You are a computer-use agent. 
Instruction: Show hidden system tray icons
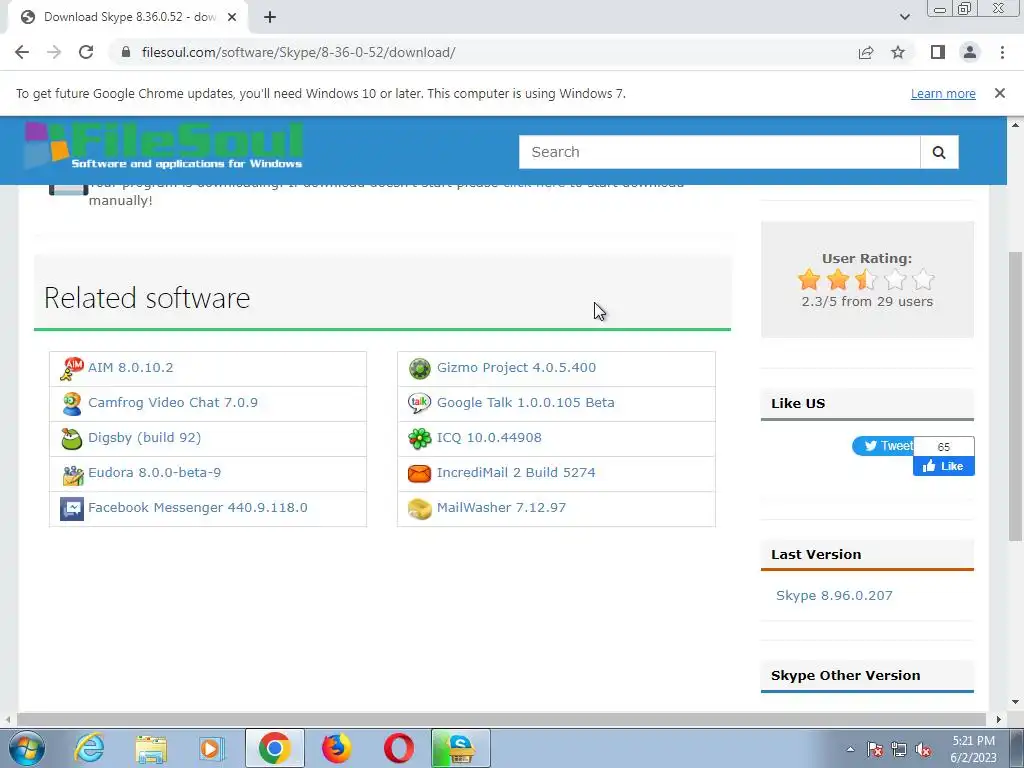coord(850,749)
